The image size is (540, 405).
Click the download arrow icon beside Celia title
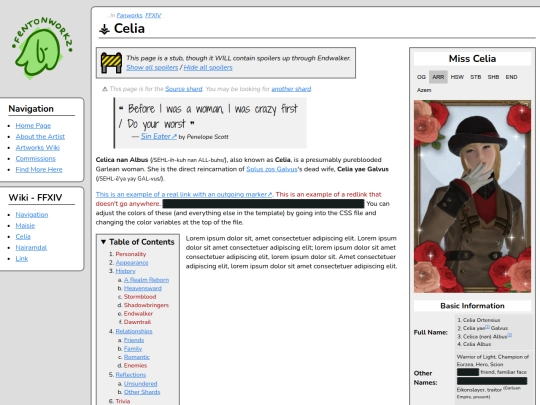(104, 29)
